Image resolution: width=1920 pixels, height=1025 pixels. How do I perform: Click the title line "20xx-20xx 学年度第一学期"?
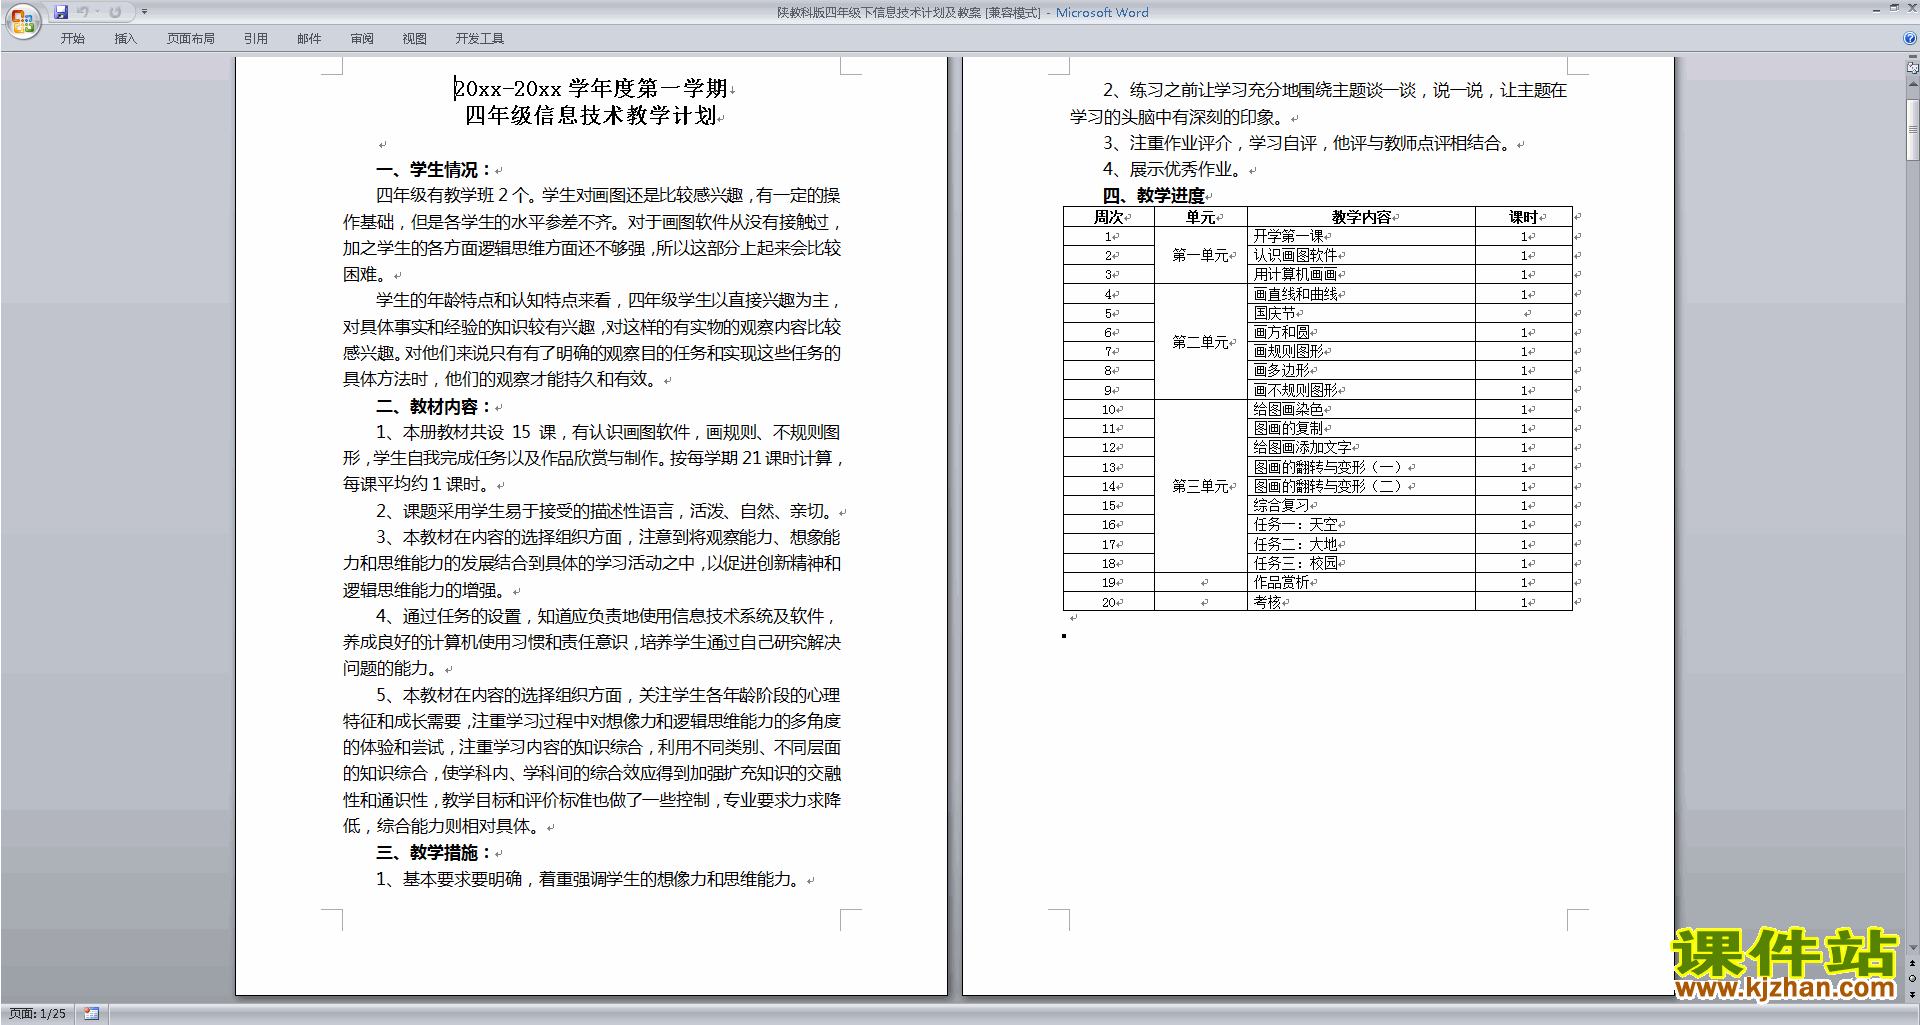pyautogui.click(x=591, y=89)
